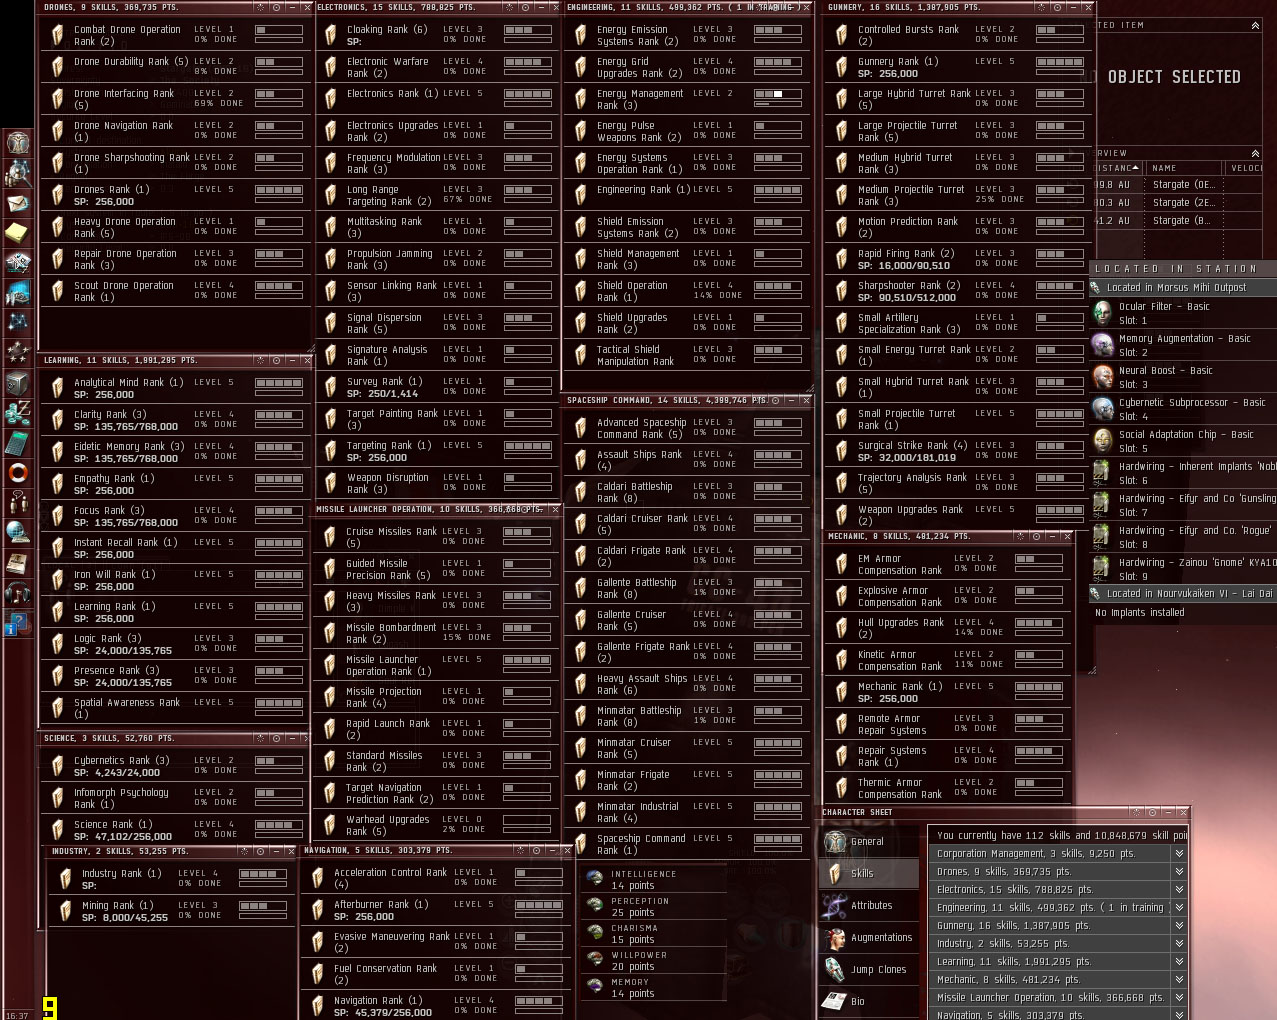Select Located in Nourvukaiken VI row

point(1182,594)
